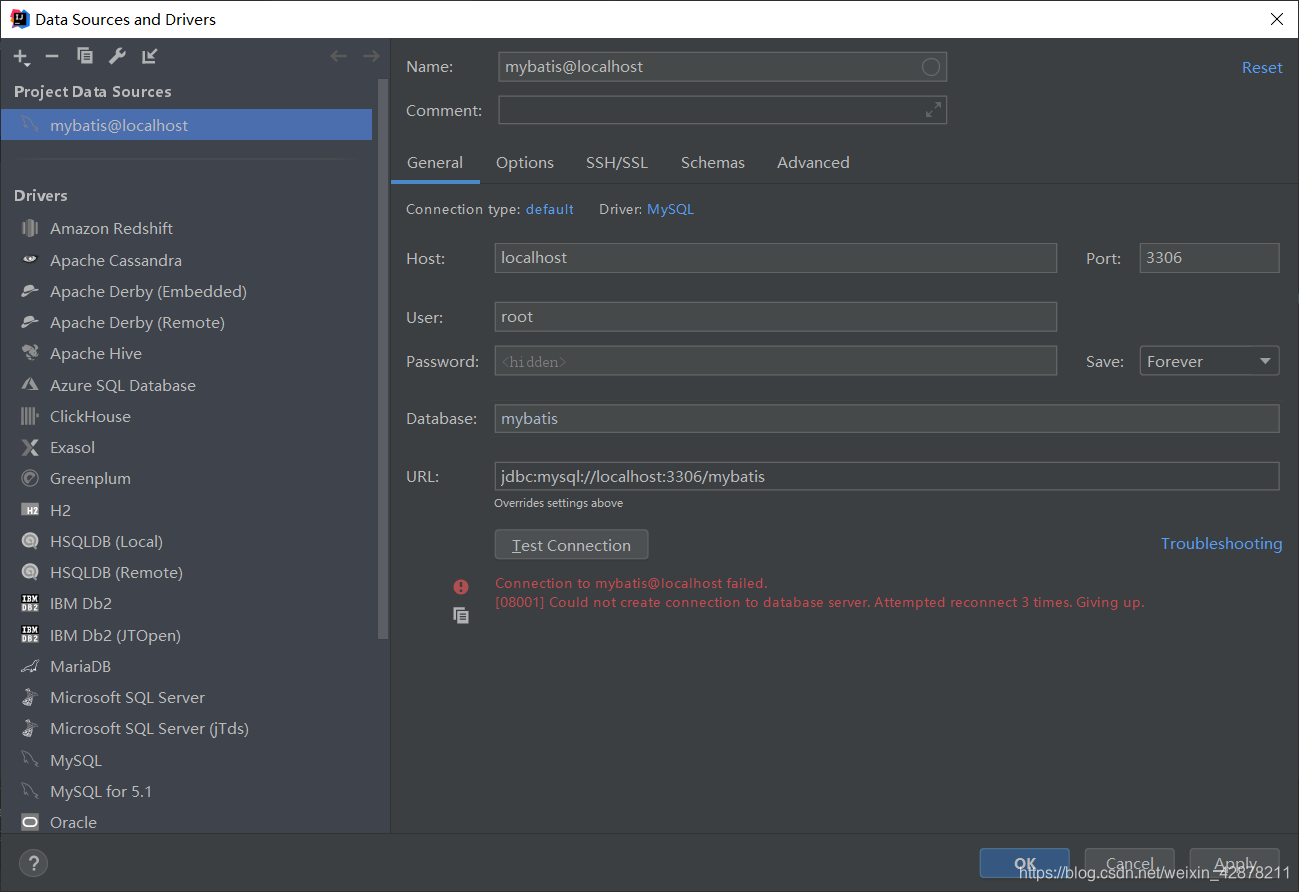The height and width of the screenshot is (892, 1299).
Task: Import data sources using the import arrow icon
Action: [x=149, y=56]
